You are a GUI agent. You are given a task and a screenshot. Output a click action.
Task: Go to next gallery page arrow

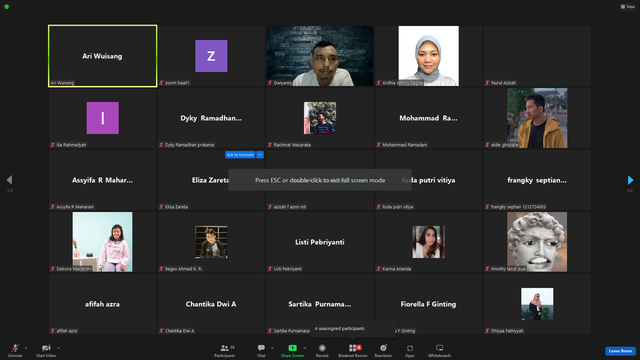point(630,180)
